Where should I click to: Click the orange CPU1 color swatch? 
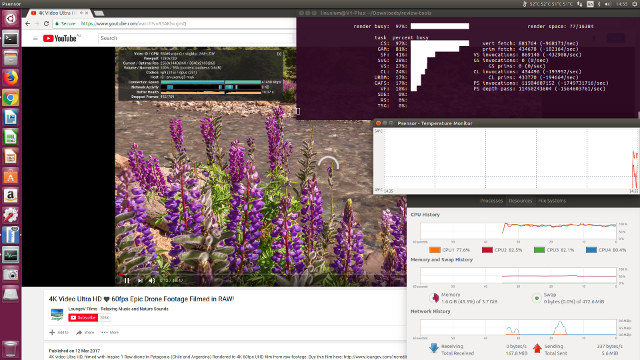pos(435,250)
